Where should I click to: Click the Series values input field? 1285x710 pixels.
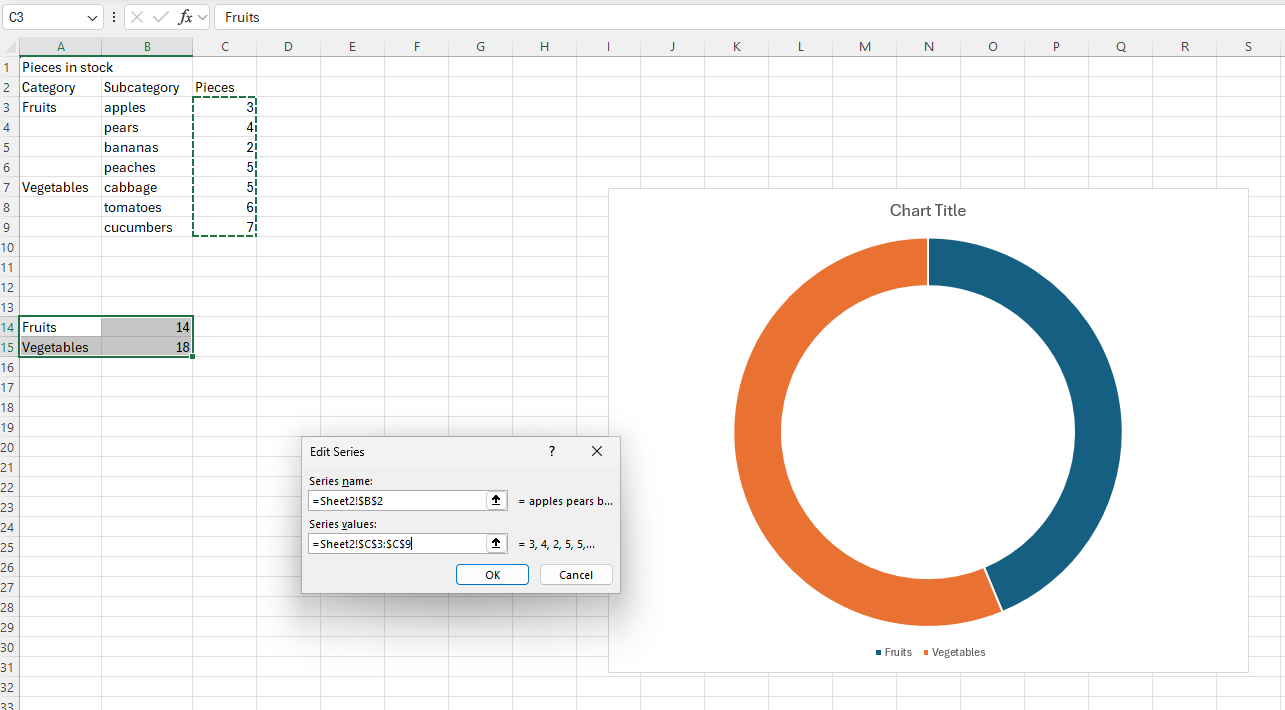(x=397, y=543)
